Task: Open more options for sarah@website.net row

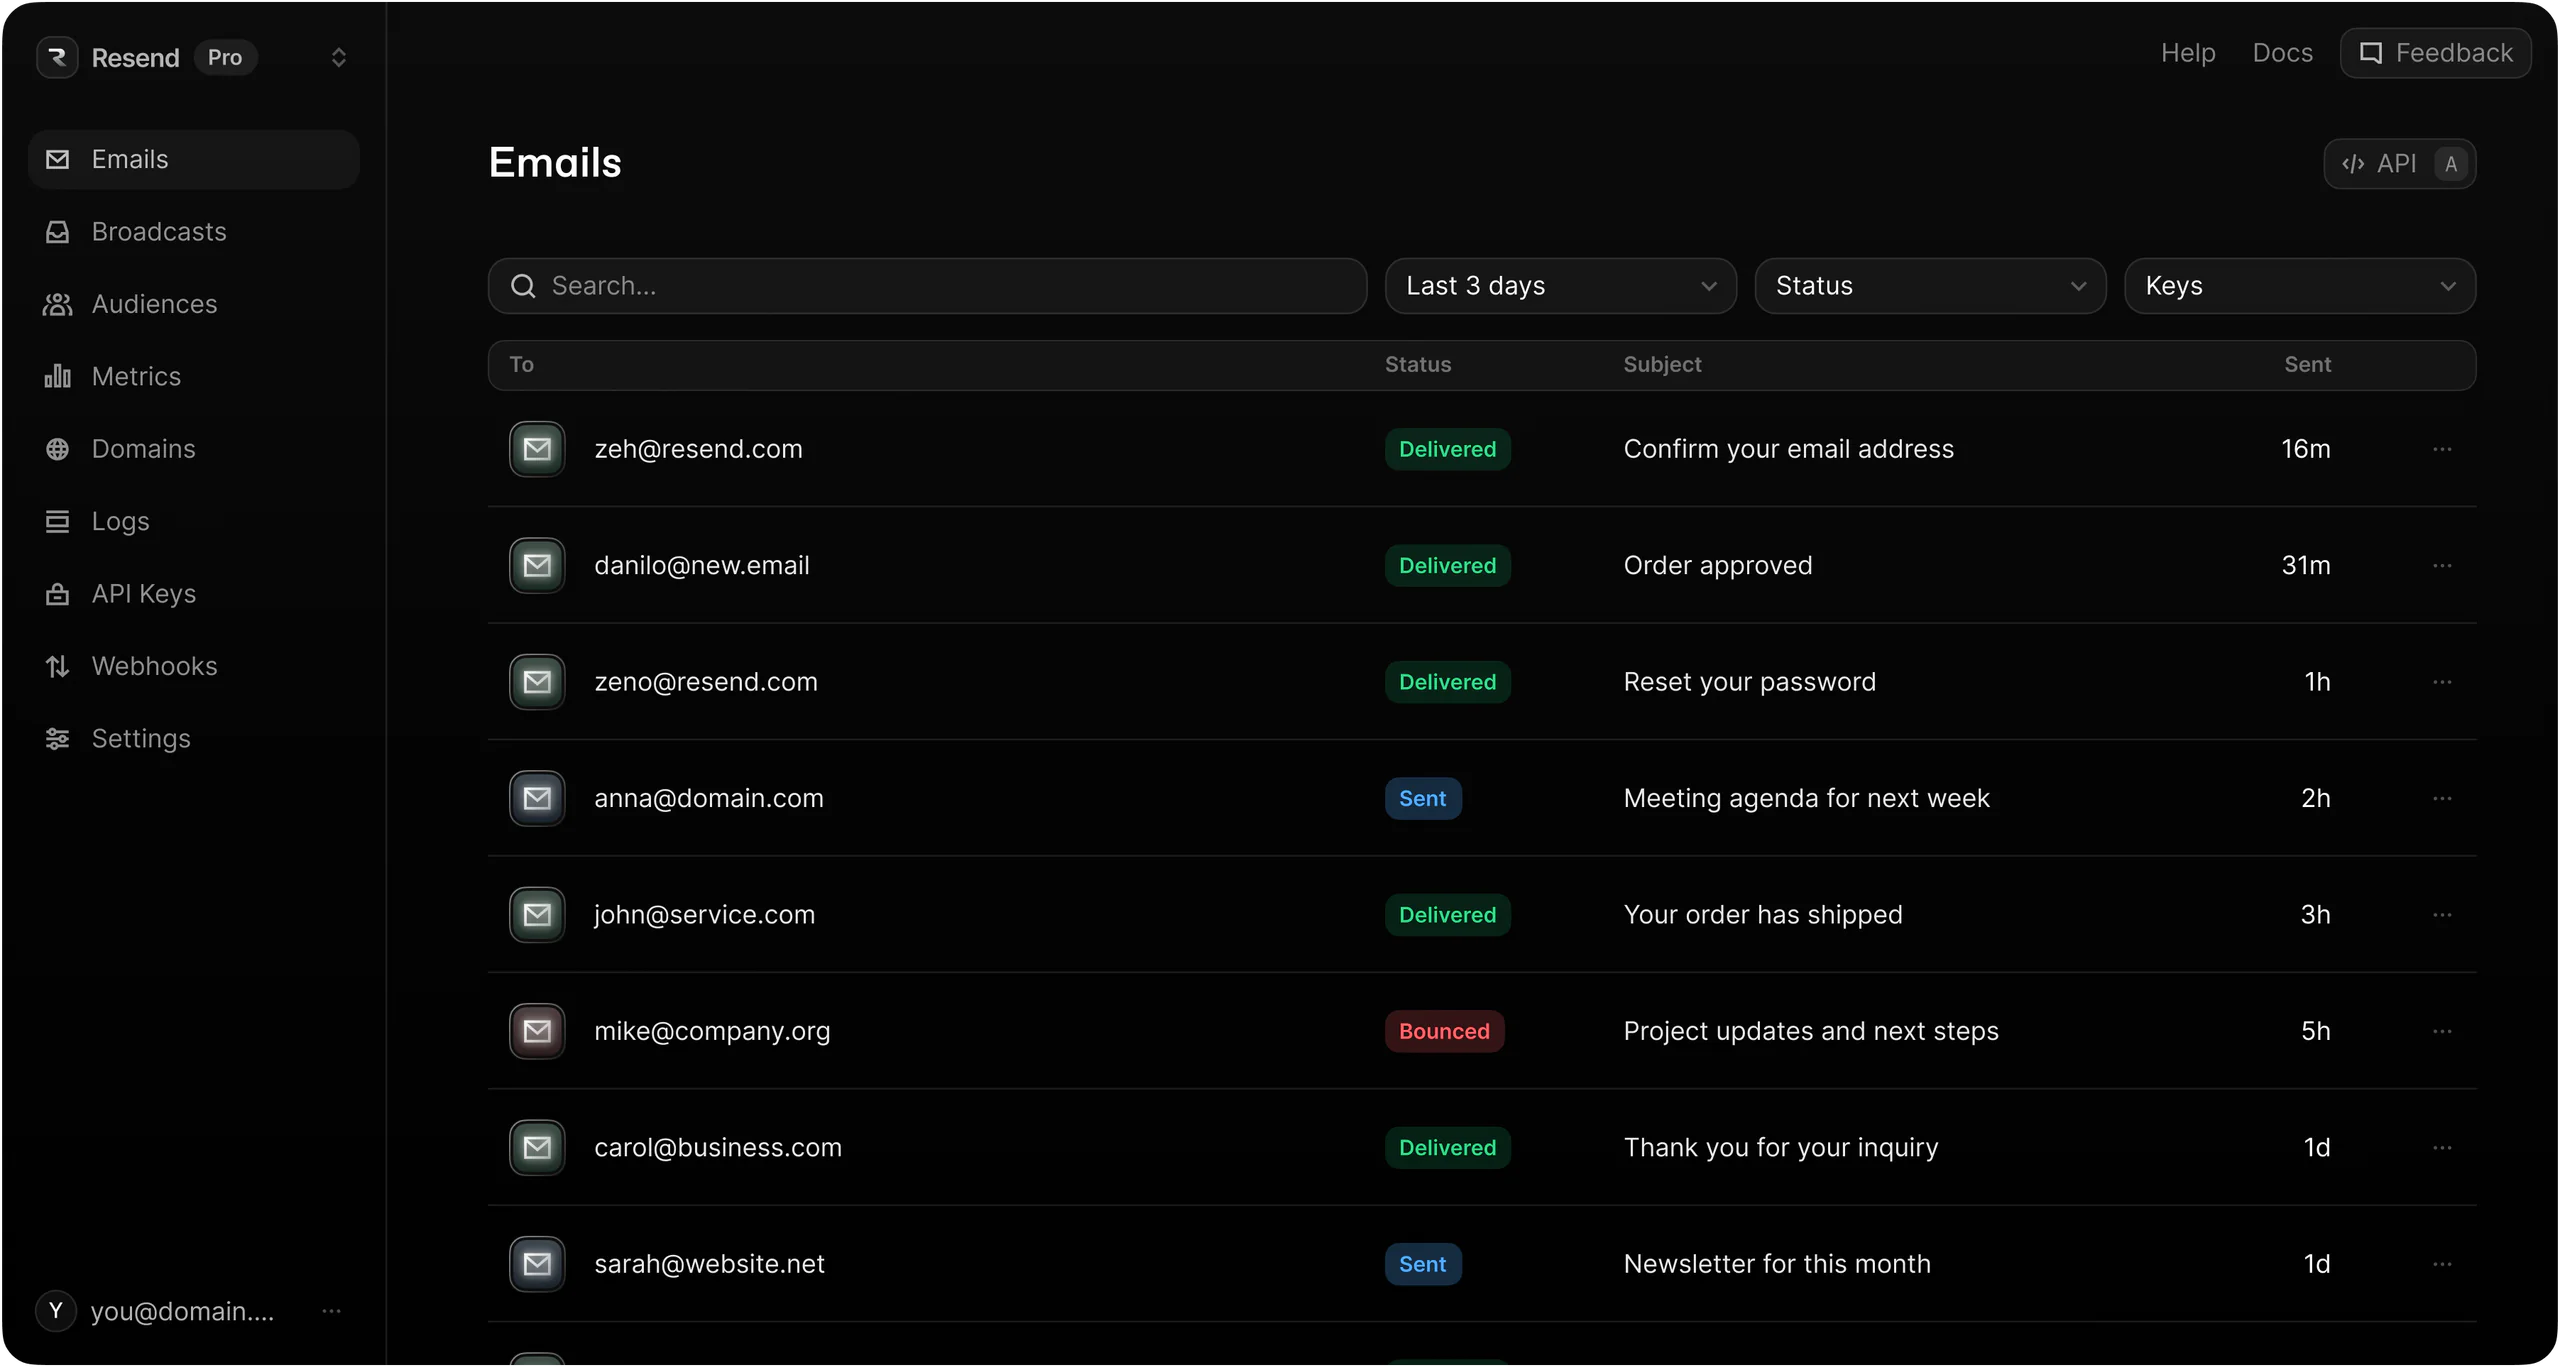Action: tap(2442, 1264)
